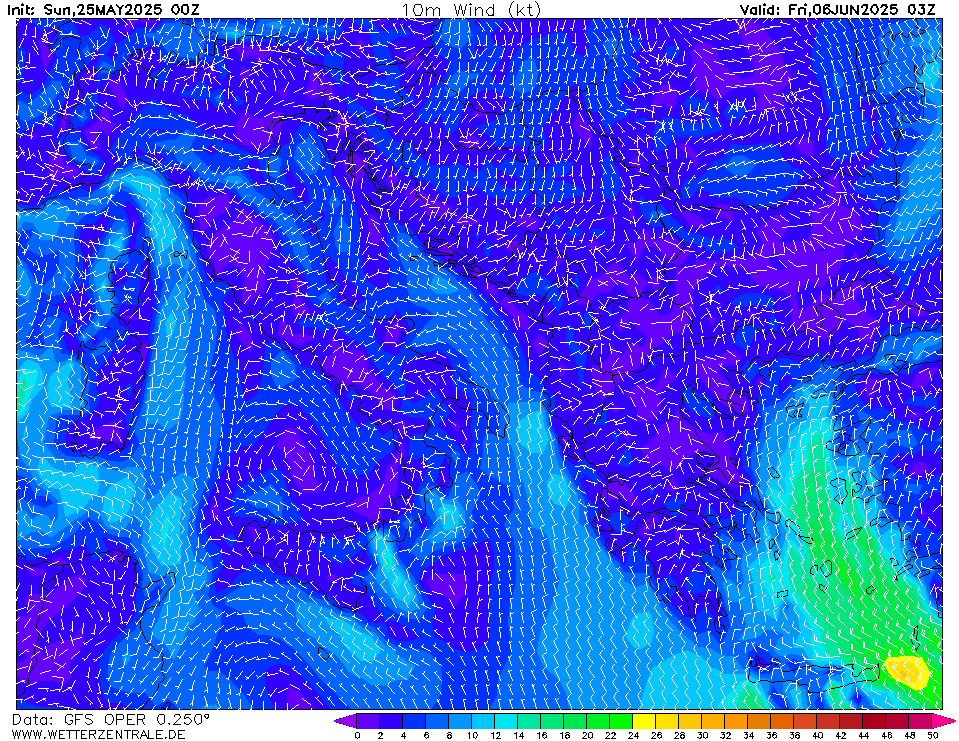Click the '40' legend scale label
959x741 pixels.
[x=818, y=735]
